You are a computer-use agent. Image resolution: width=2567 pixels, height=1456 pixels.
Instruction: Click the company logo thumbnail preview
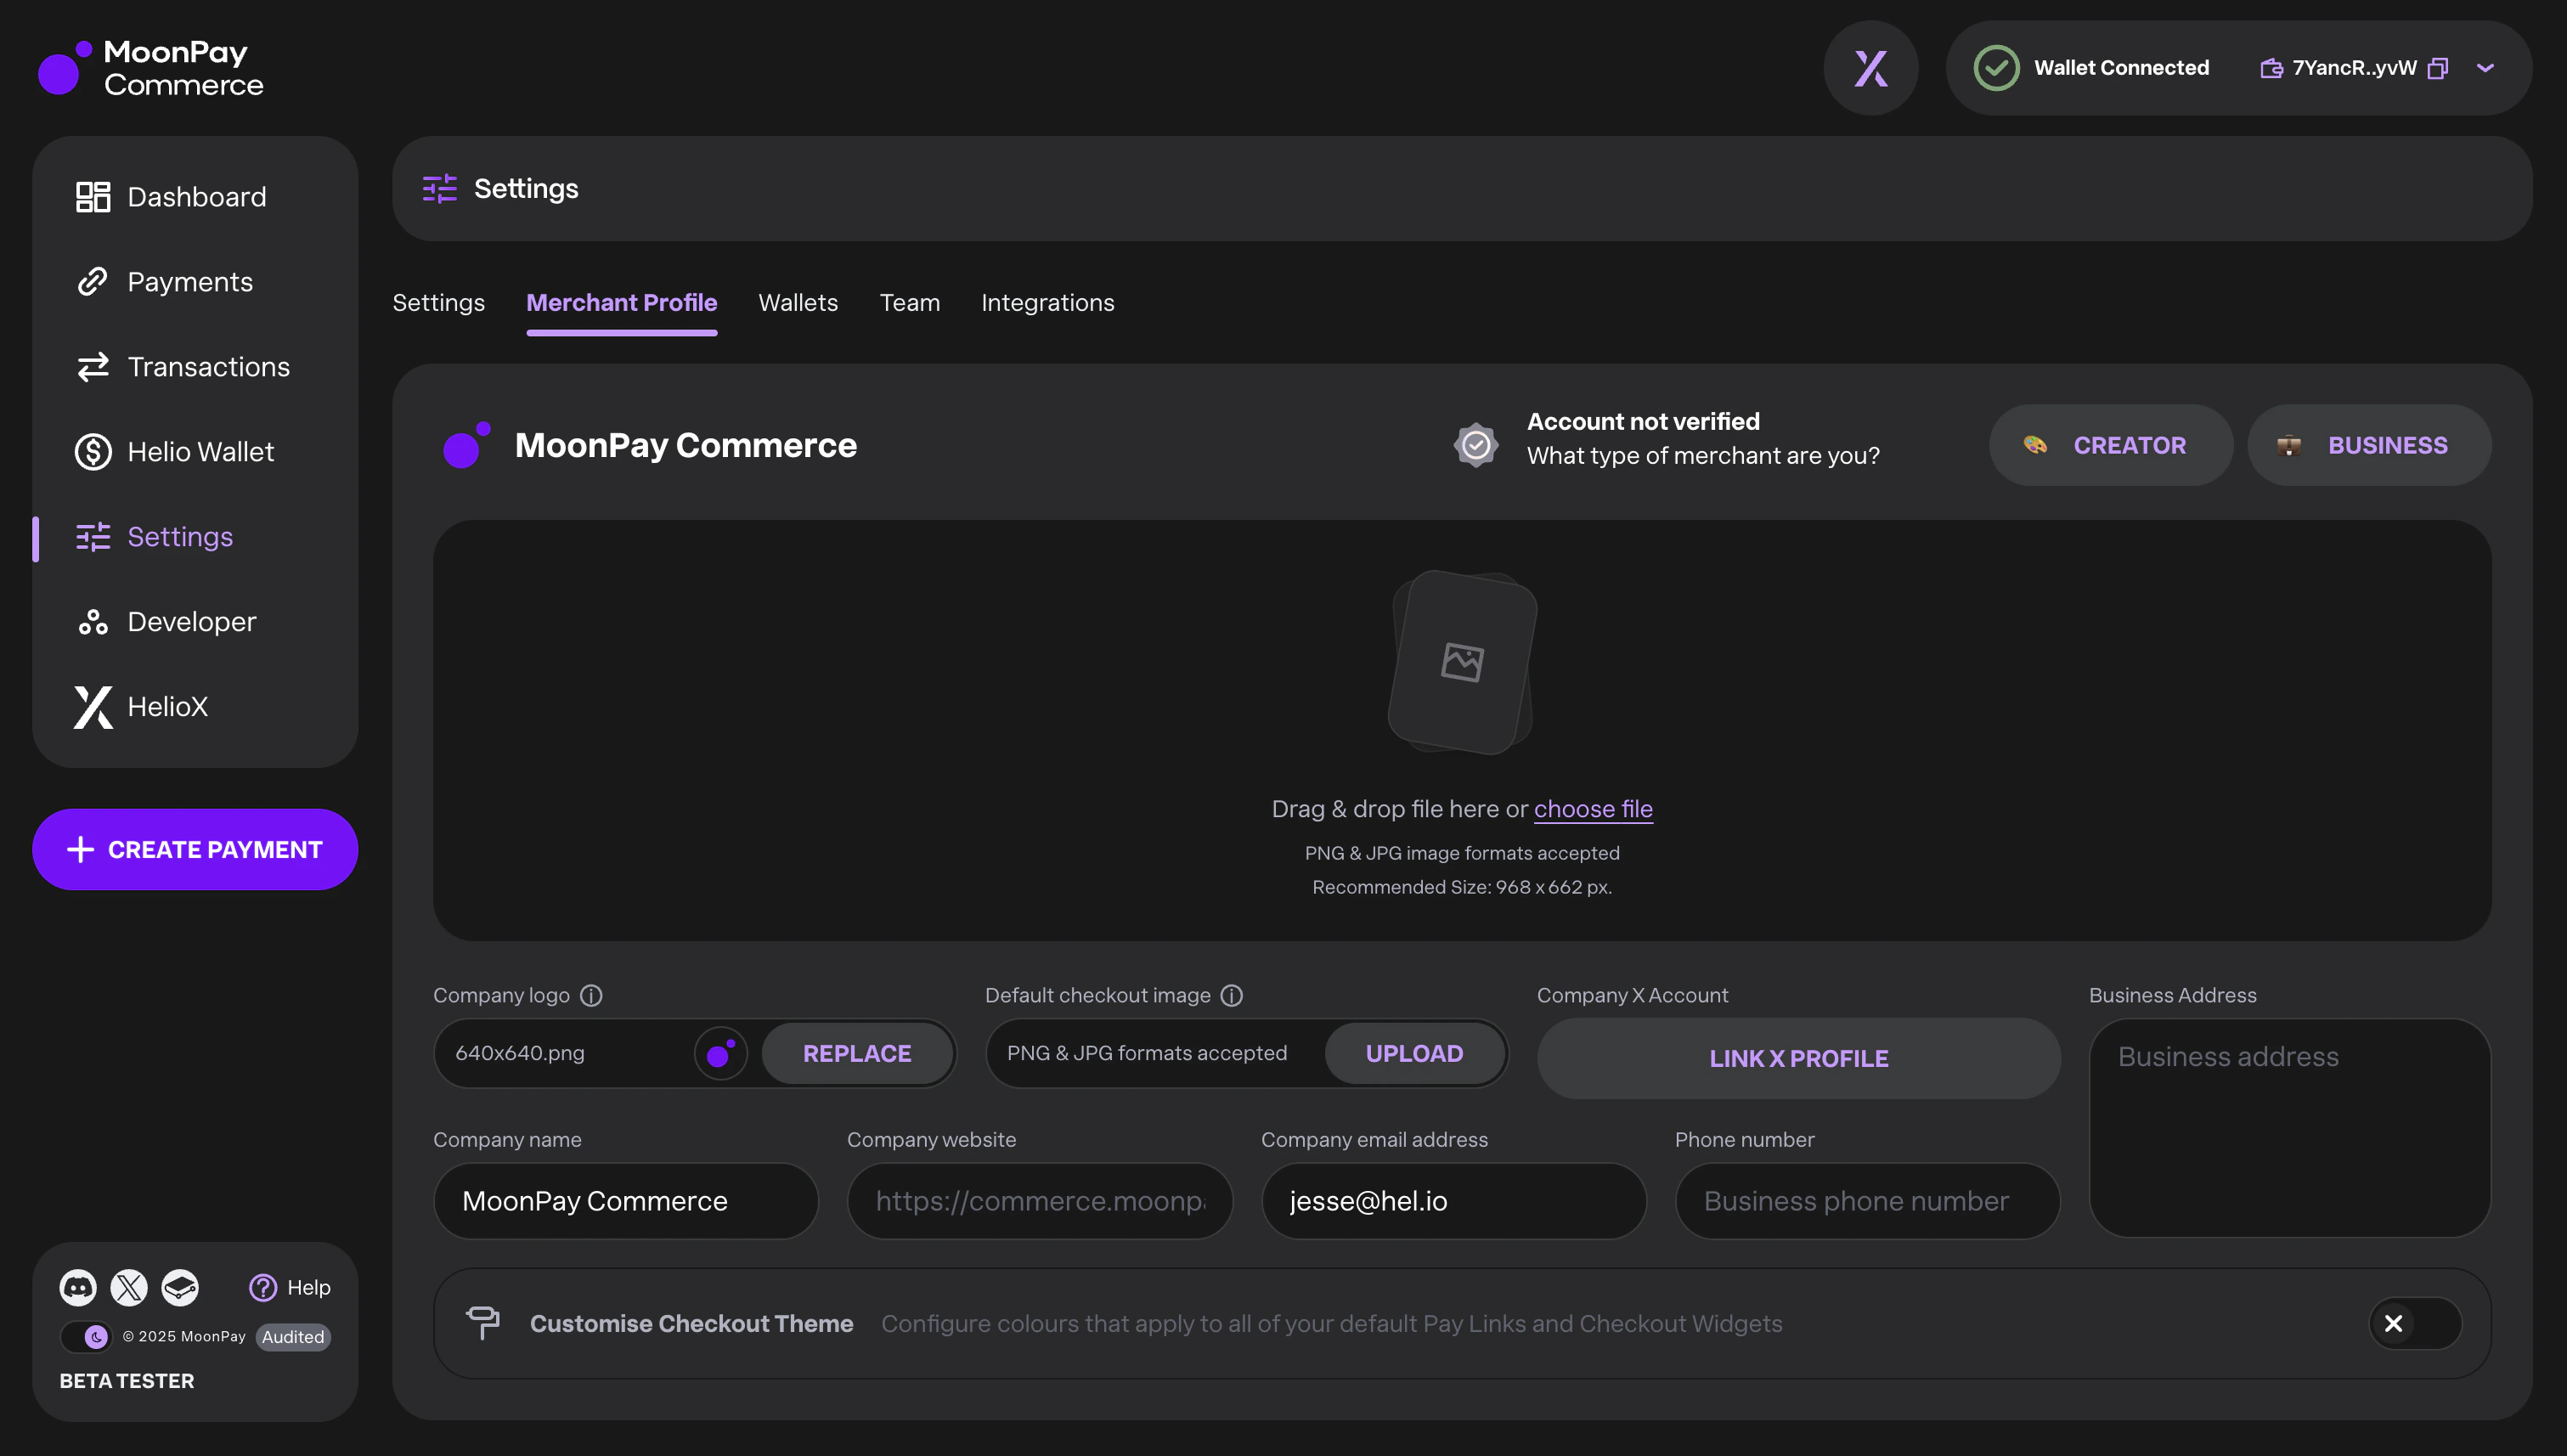pos(720,1053)
